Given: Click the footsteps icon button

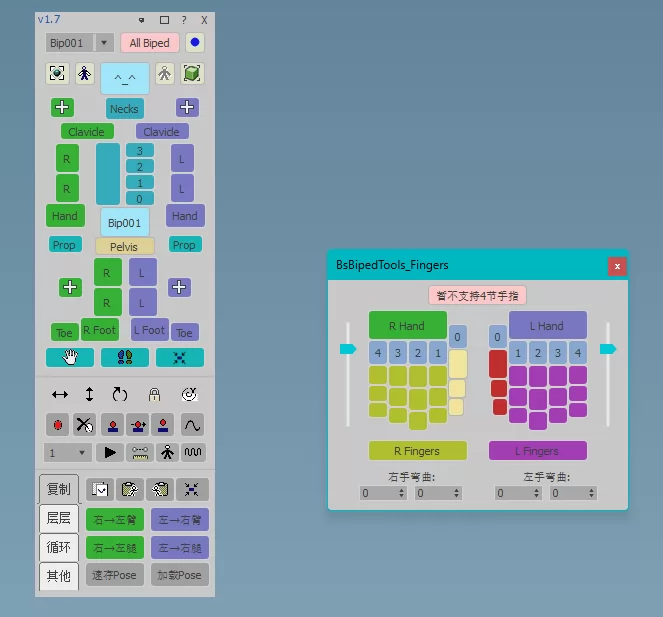Looking at the screenshot, I should pyautogui.click(x=125, y=357).
